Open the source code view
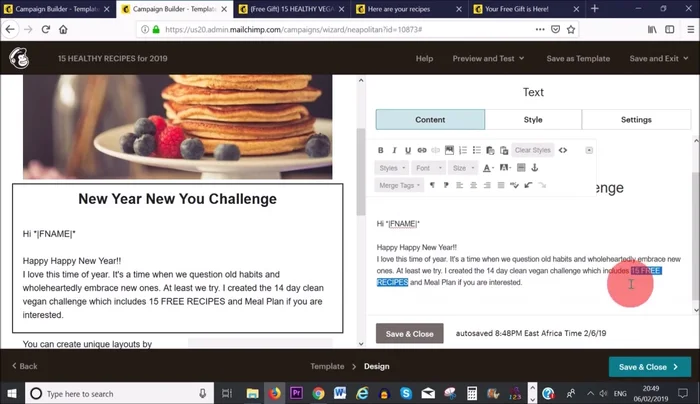 tap(563, 150)
